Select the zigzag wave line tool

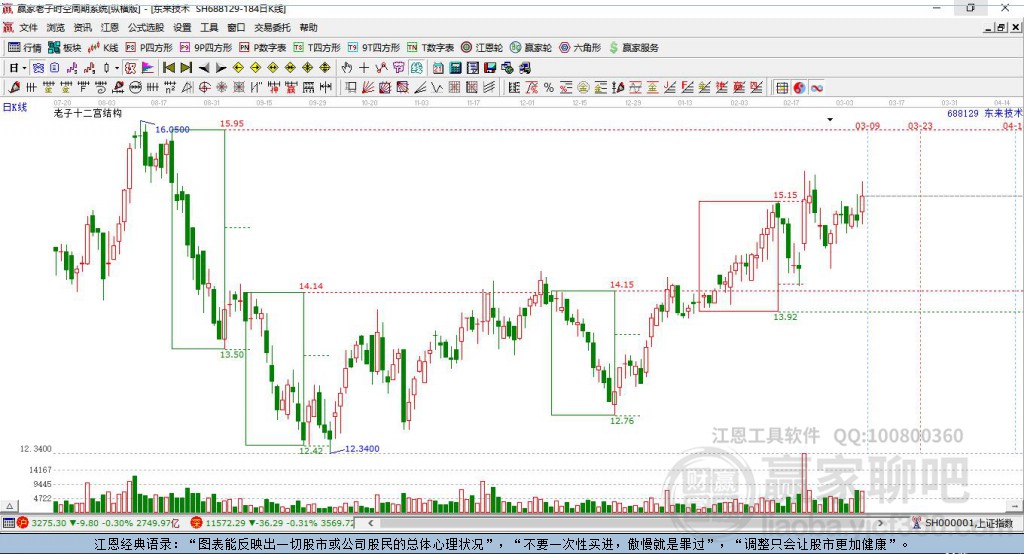coord(436,88)
